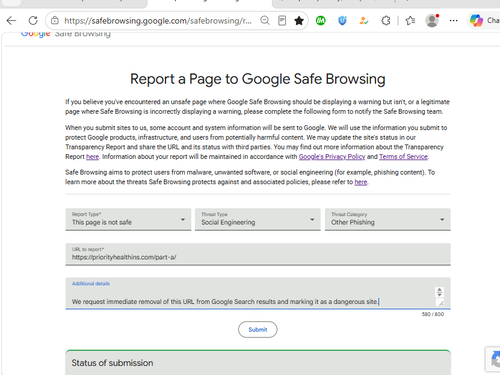Image resolution: width=500 pixels, height=375 pixels.
Task: Click the Google Safe Browsing logo
Action: (66, 34)
